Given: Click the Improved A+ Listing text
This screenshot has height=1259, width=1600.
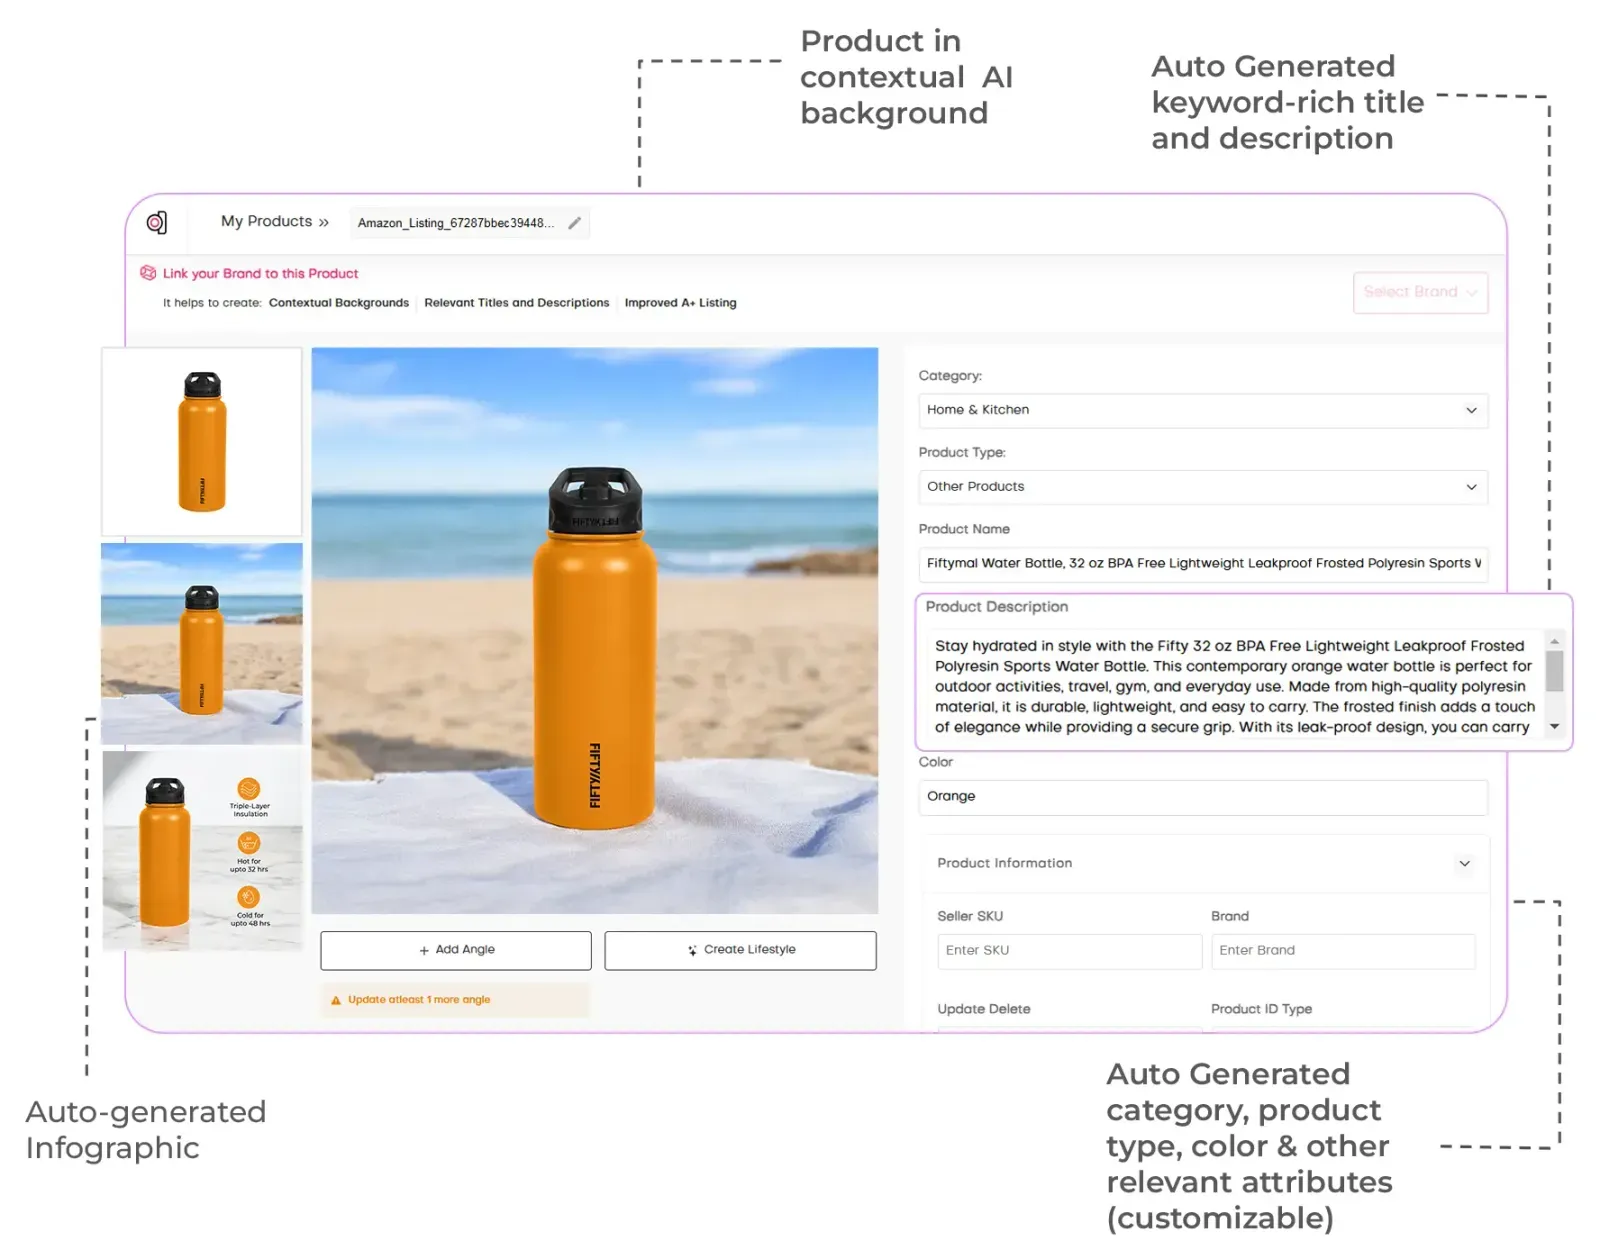Looking at the screenshot, I should pyautogui.click(x=680, y=303).
